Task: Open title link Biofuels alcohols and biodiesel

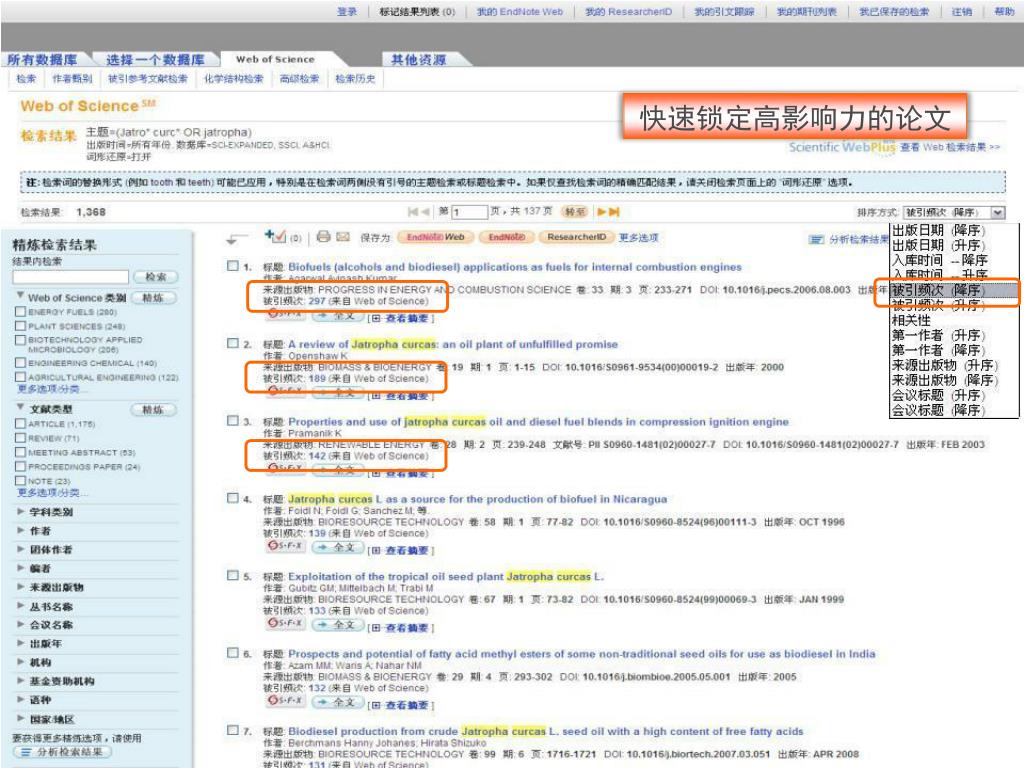Action: point(515,266)
